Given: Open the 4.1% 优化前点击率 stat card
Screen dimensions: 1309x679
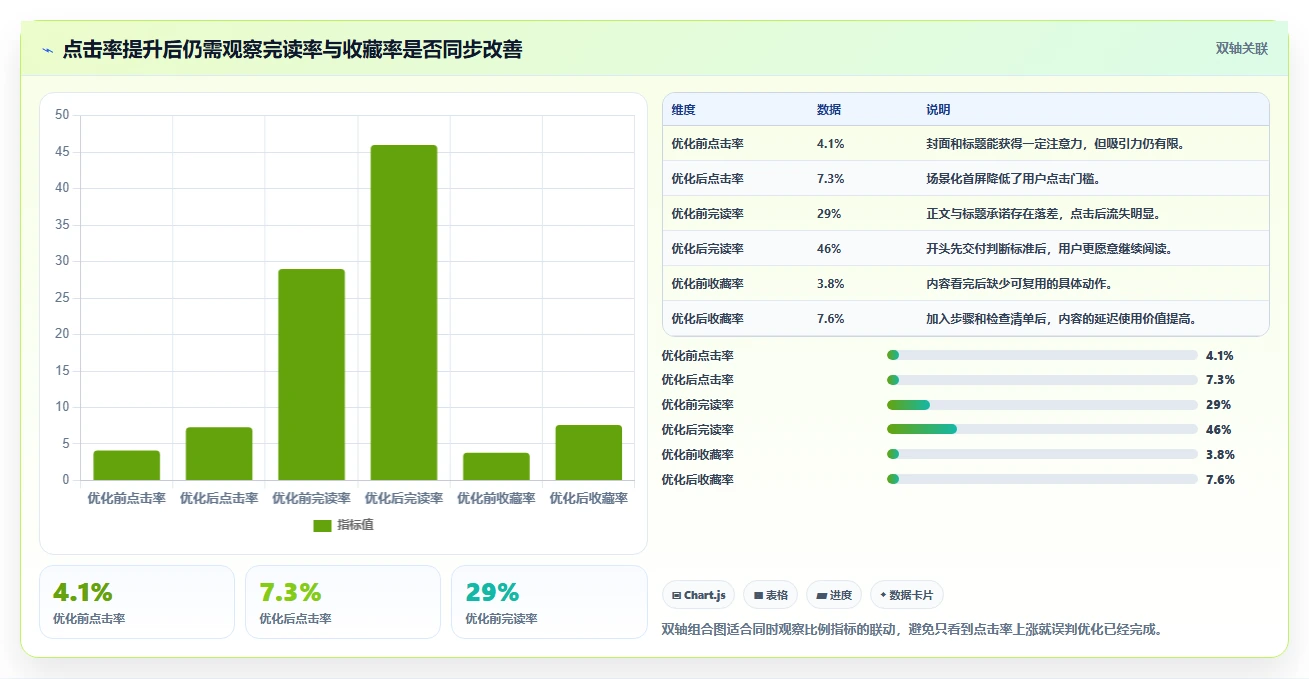Looking at the screenshot, I should tap(137, 602).
